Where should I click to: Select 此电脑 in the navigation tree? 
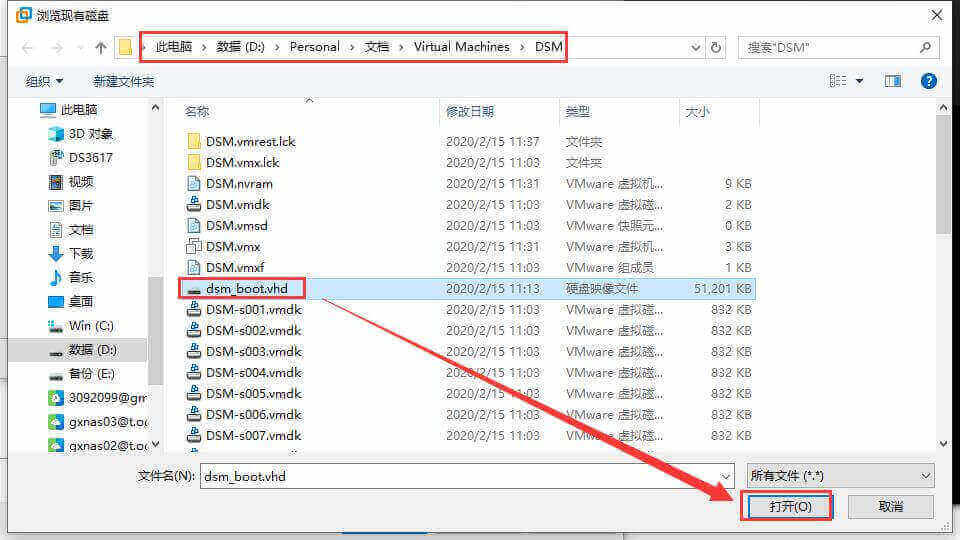(x=79, y=110)
